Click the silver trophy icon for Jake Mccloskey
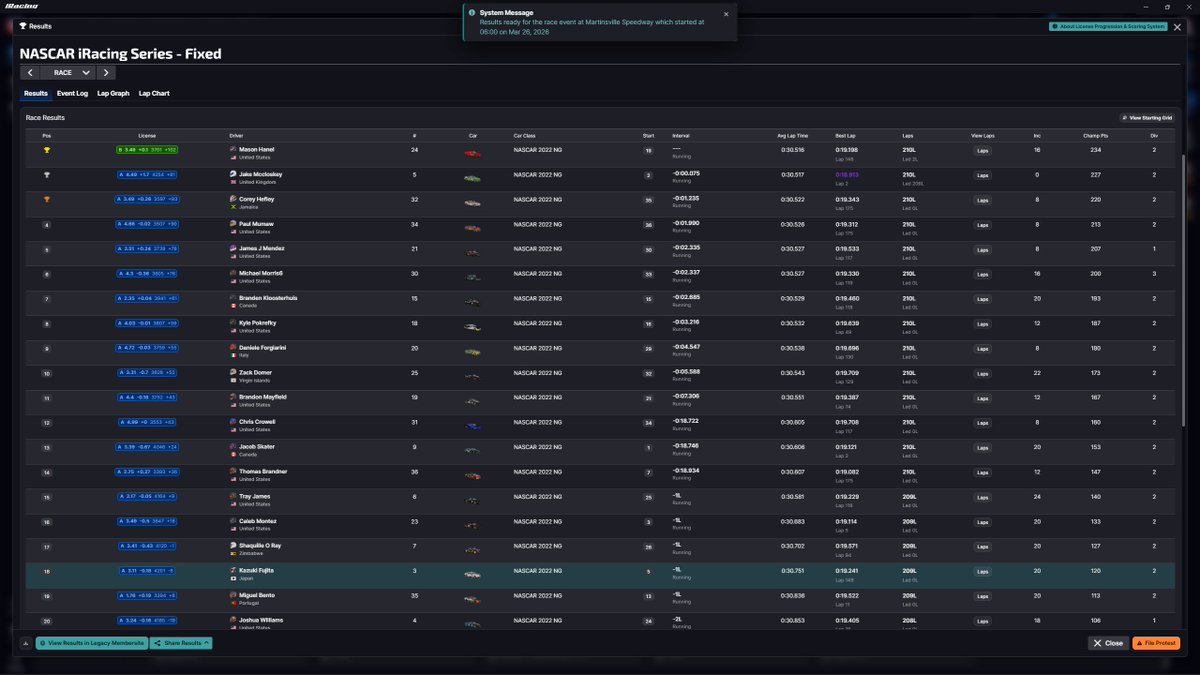This screenshot has width=1200, height=675. pos(46,175)
